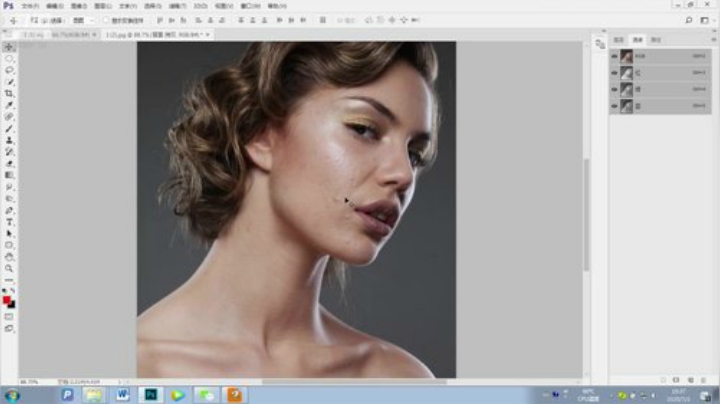Open the 窗口(W) menu
The height and width of the screenshot is (404, 720).
point(251,6)
